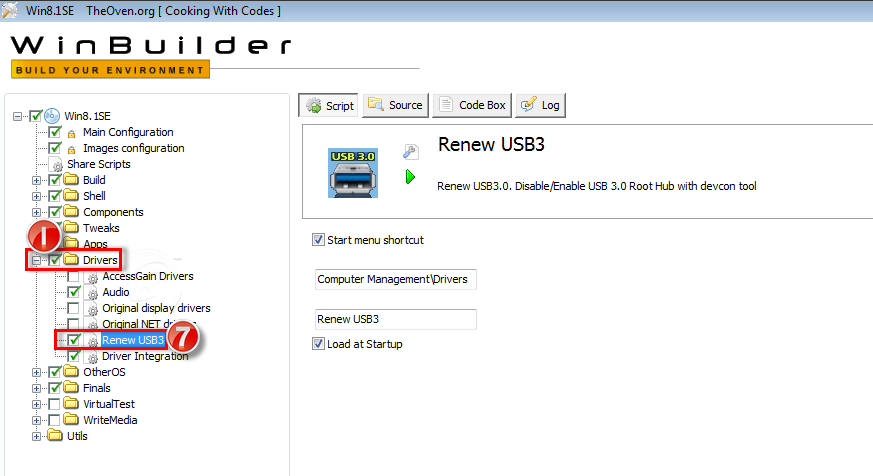Uncheck the Audio script checkbox
Viewport: 873px width, 476px height.
[x=73, y=292]
